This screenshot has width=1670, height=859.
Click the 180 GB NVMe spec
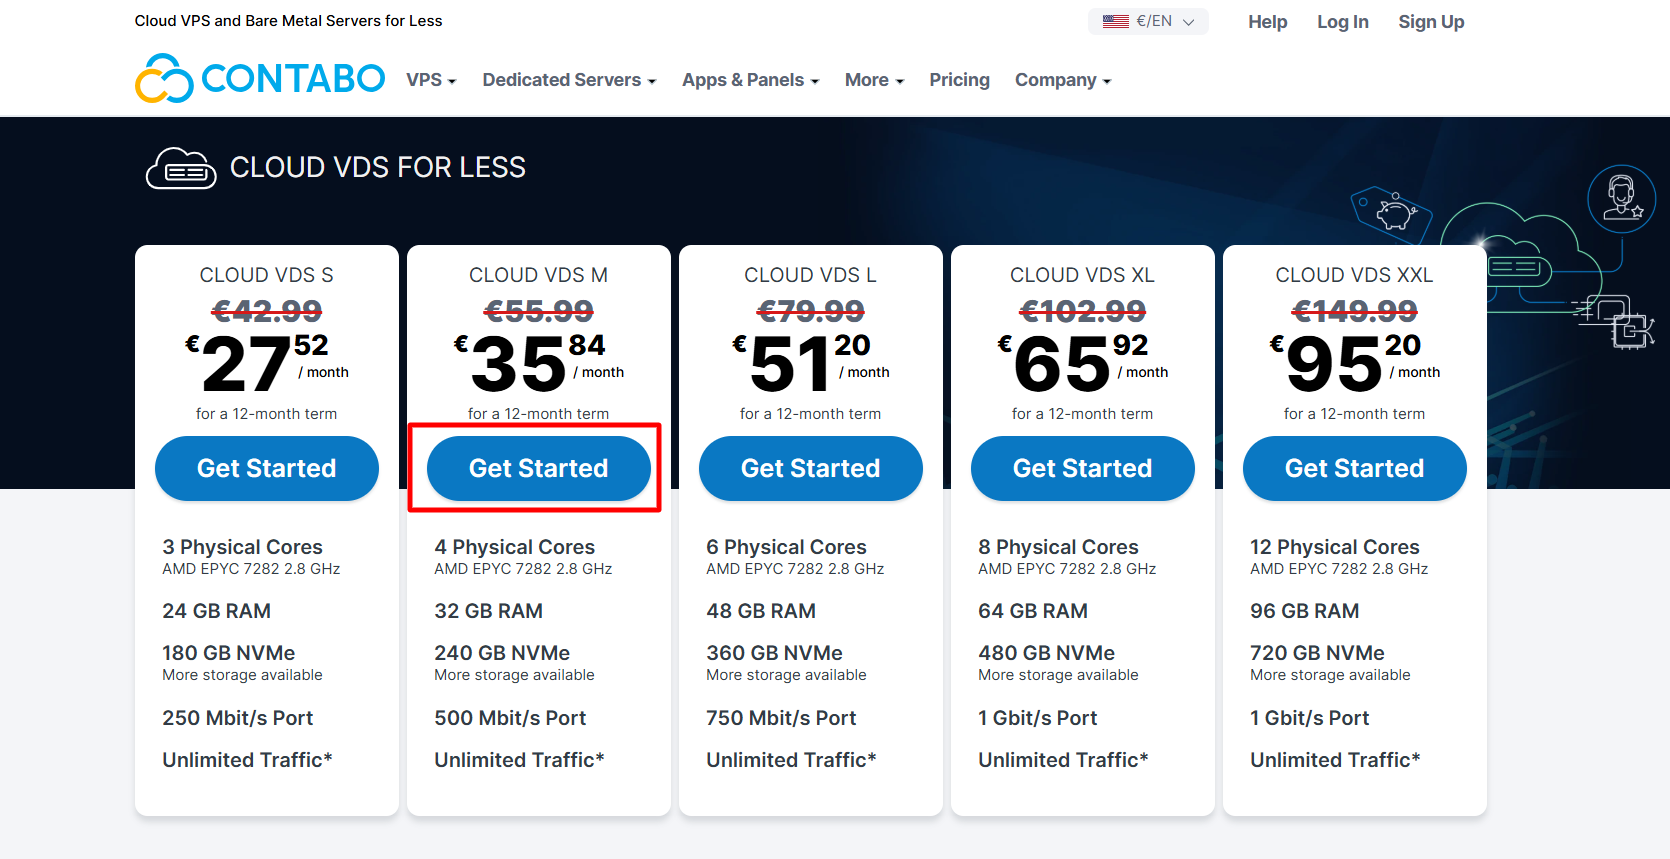(x=229, y=653)
